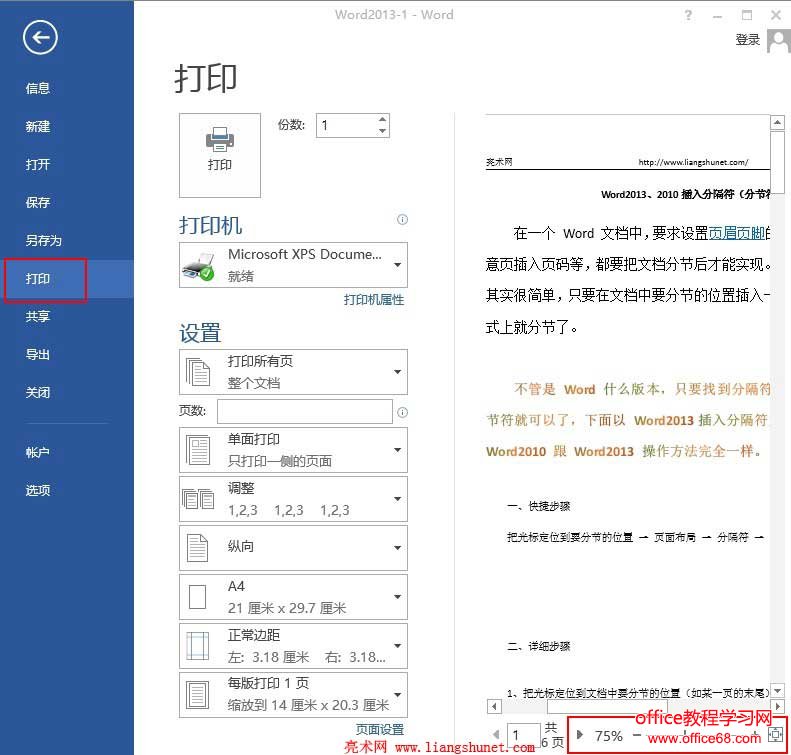Decrease copies with the down spinner arrow
791x755 pixels.
(x=382, y=131)
